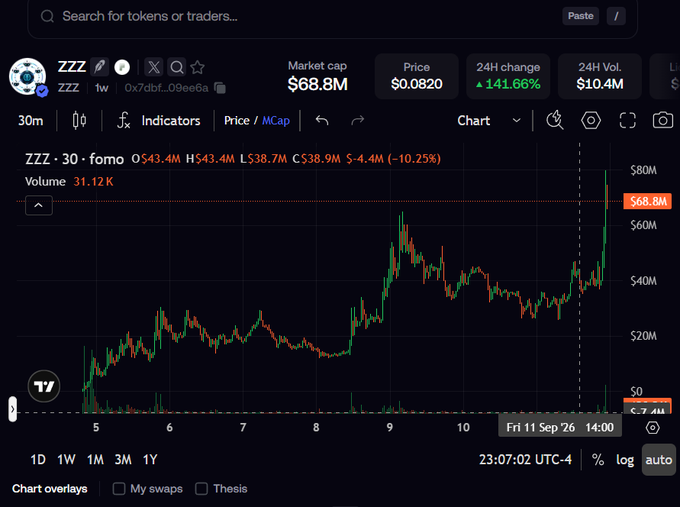
Task: Click the 24H change 141.66% card
Action: [508, 76]
